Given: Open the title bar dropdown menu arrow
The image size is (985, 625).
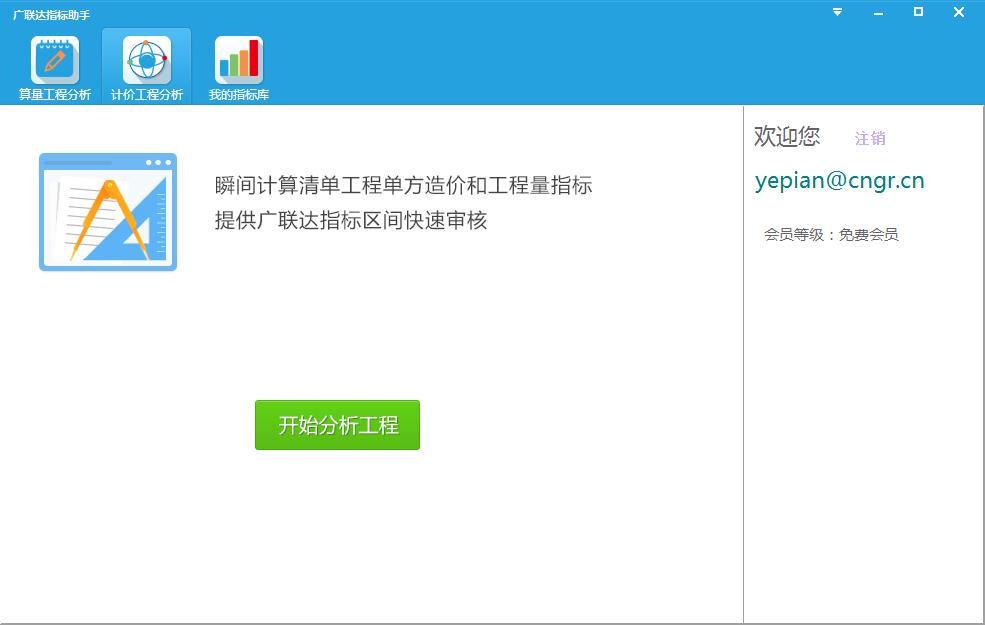Looking at the screenshot, I should (x=837, y=12).
